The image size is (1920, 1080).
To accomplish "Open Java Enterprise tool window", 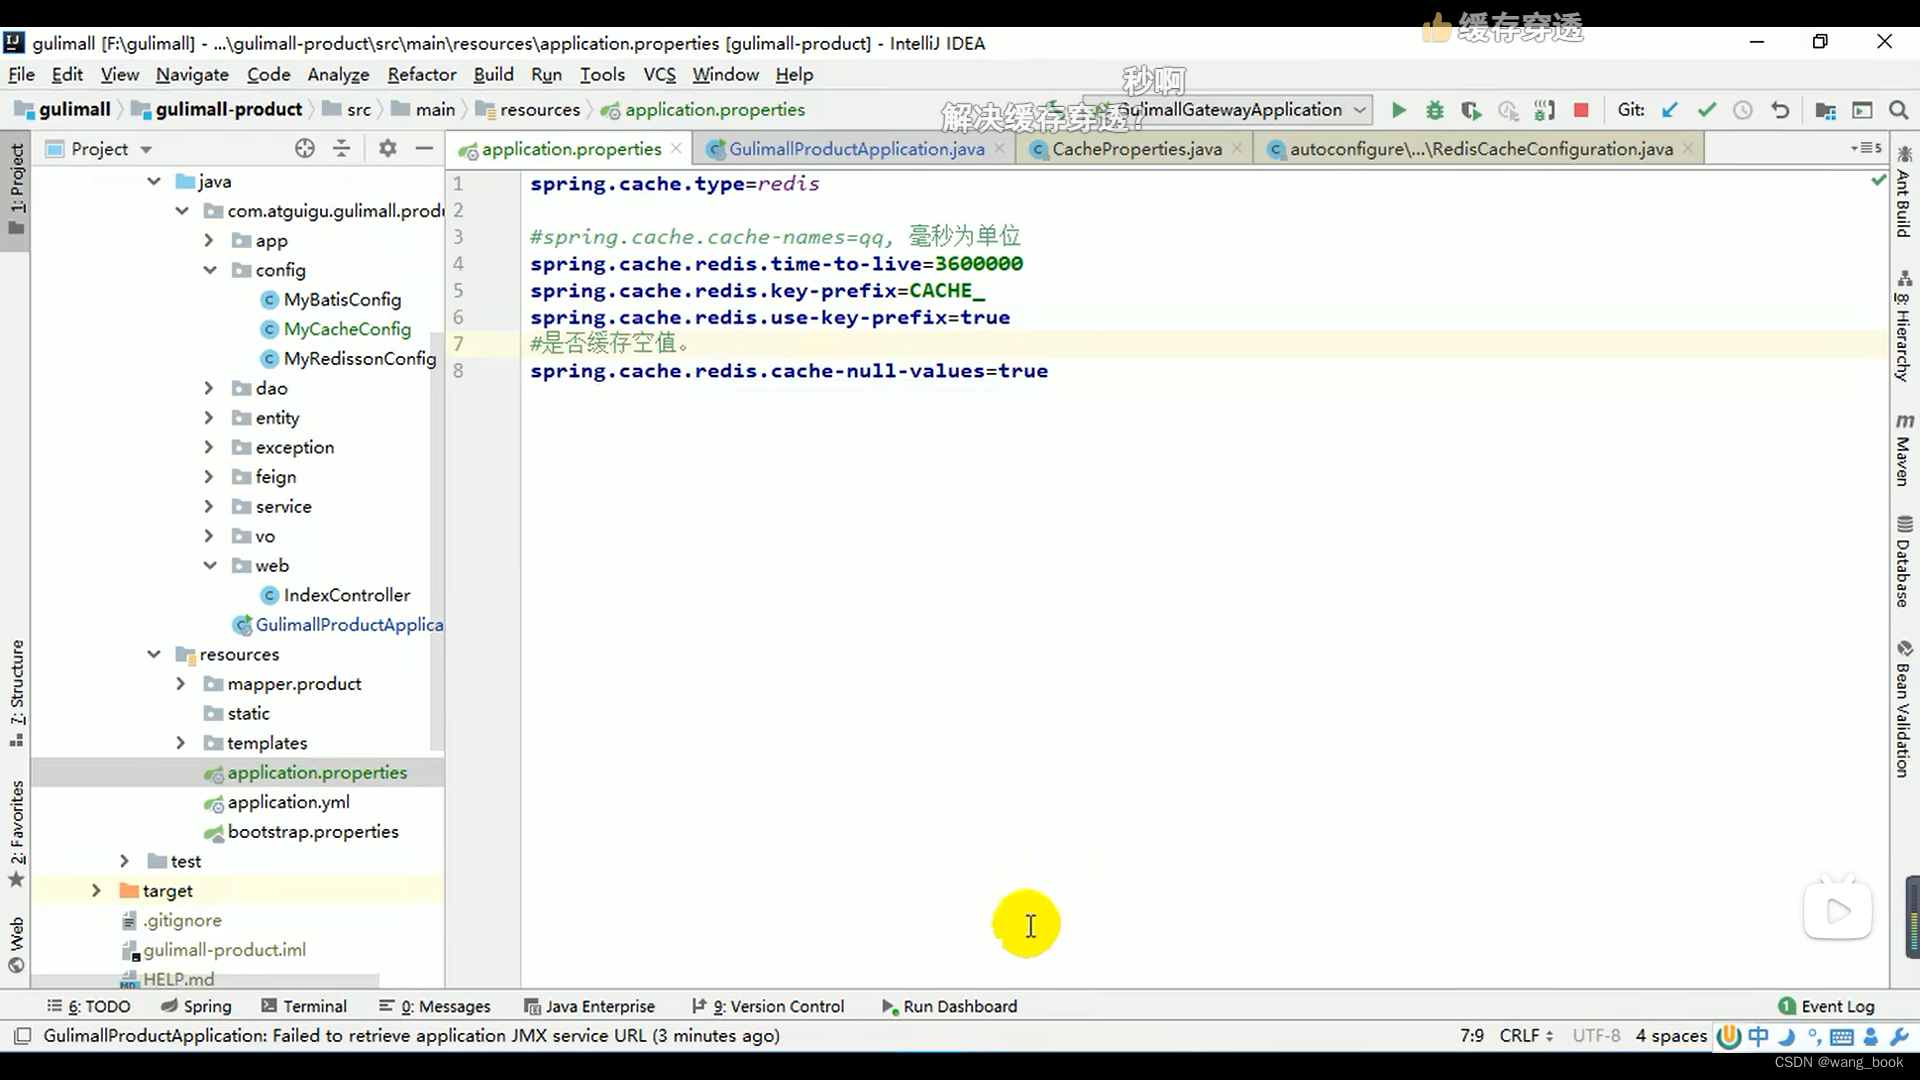I will [590, 1006].
